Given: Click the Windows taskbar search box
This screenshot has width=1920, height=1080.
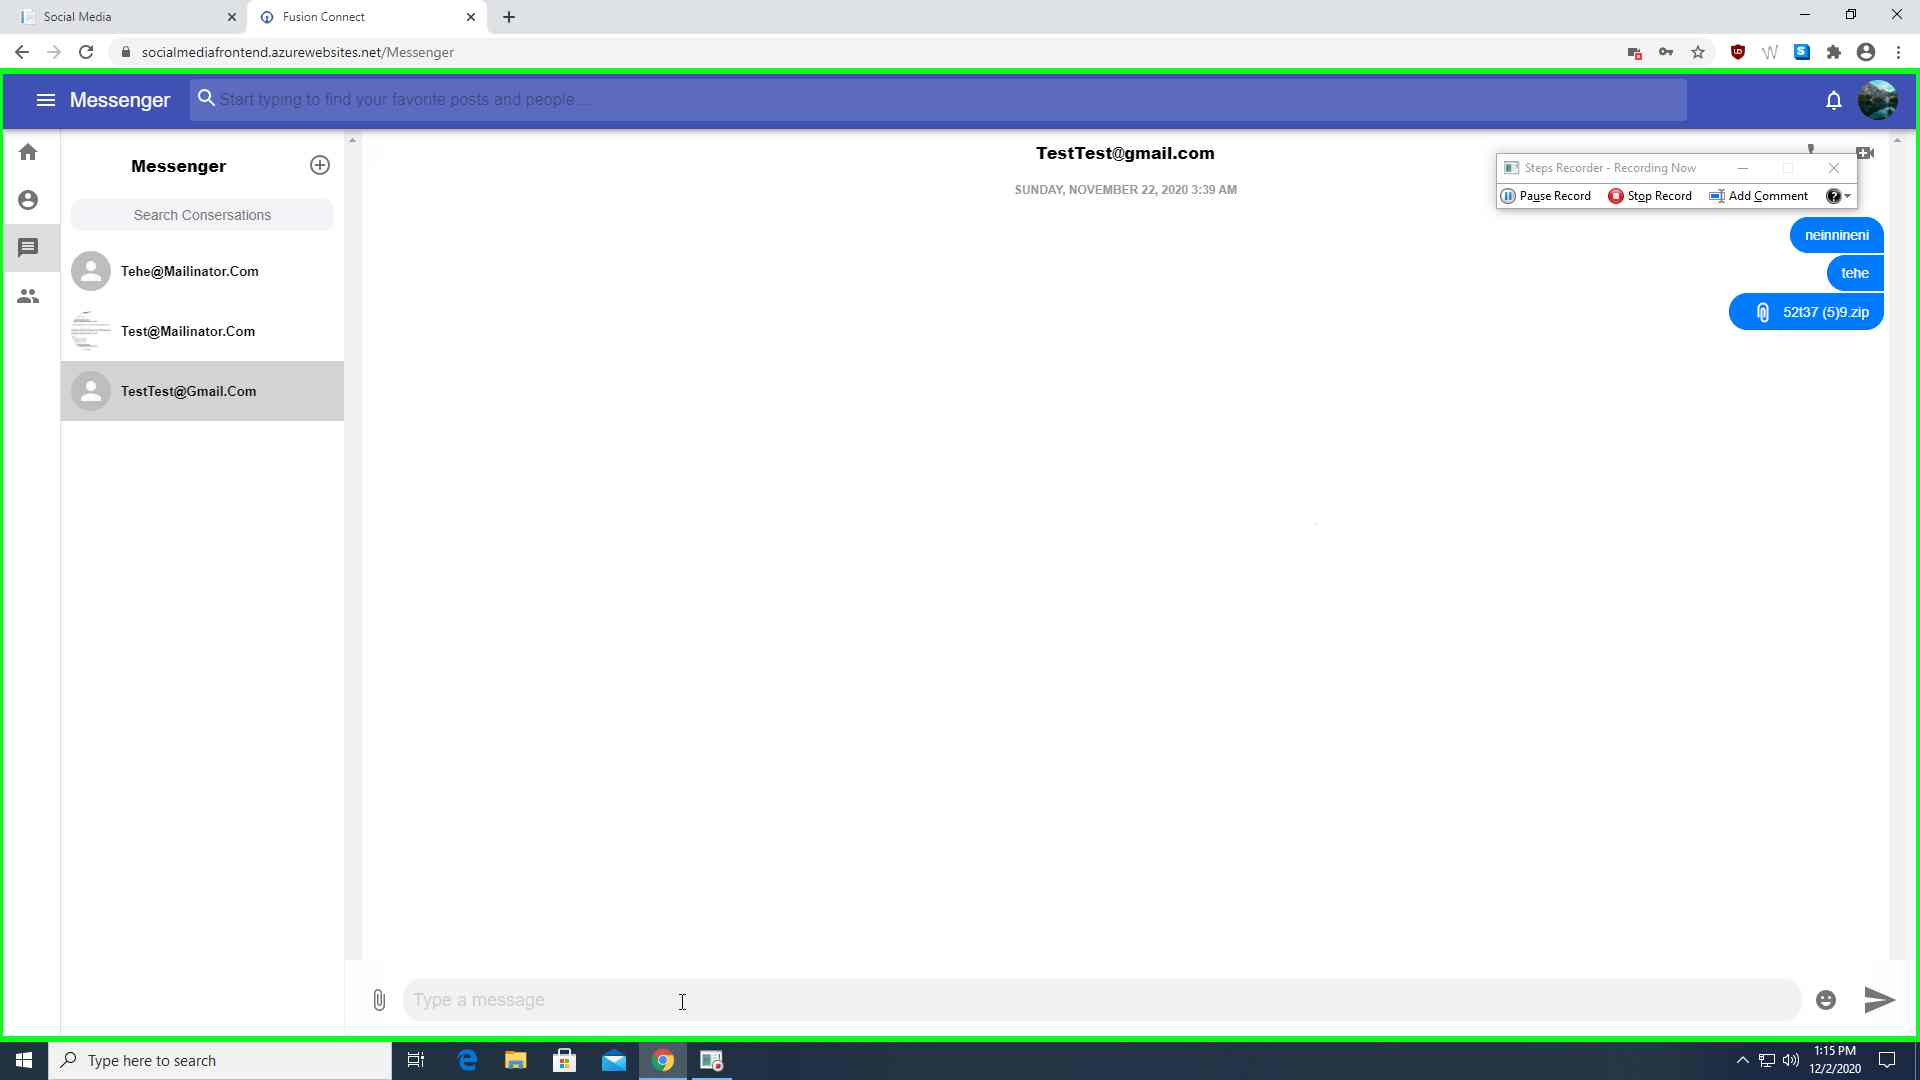Looking at the screenshot, I should (220, 1060).
